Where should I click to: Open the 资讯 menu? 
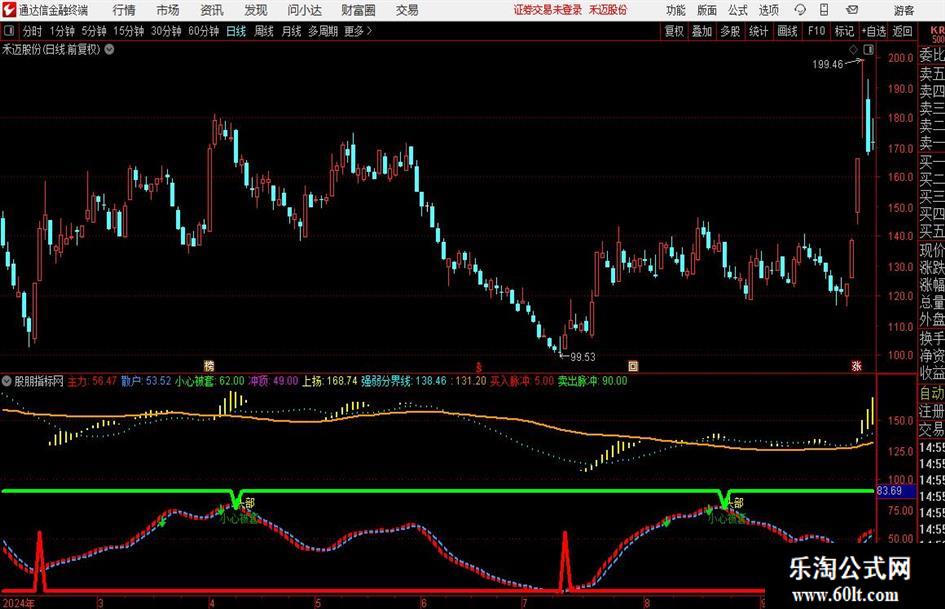point(212,10)
